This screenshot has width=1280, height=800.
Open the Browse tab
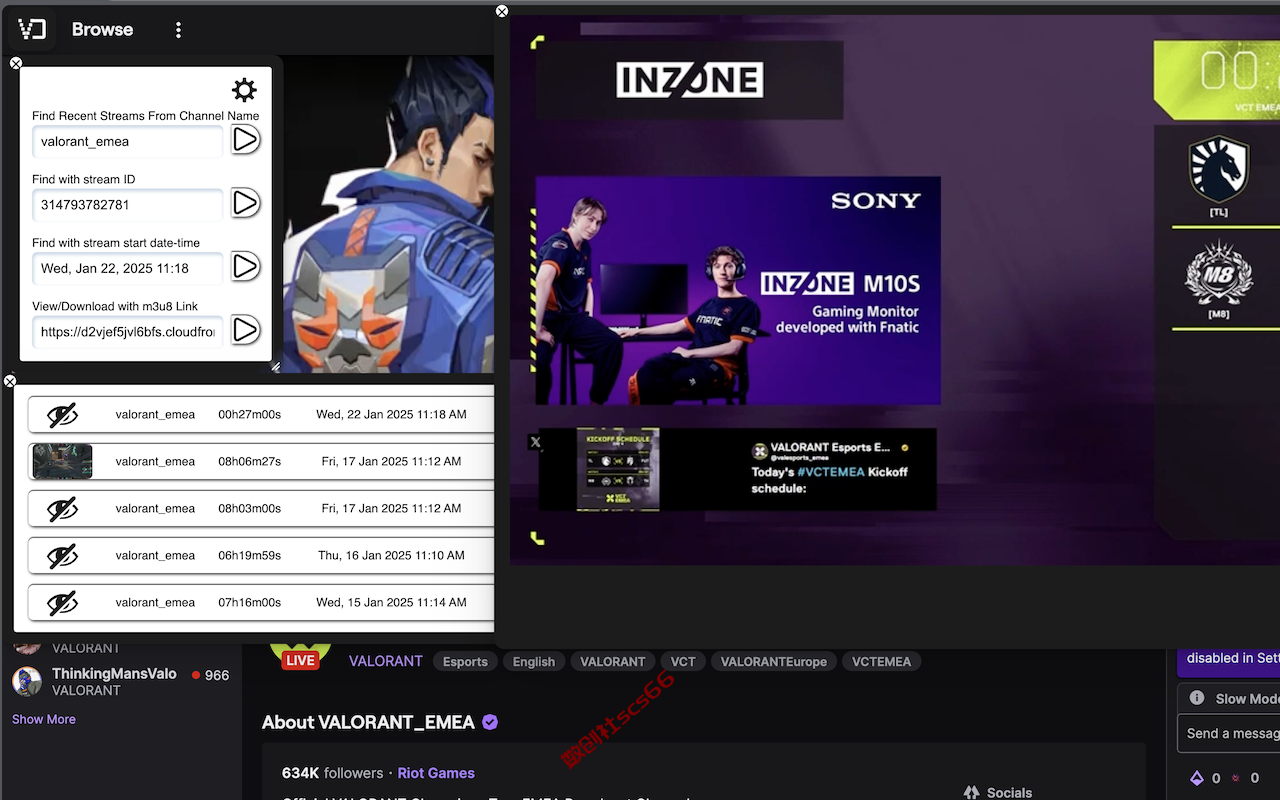tap(102, 30)
